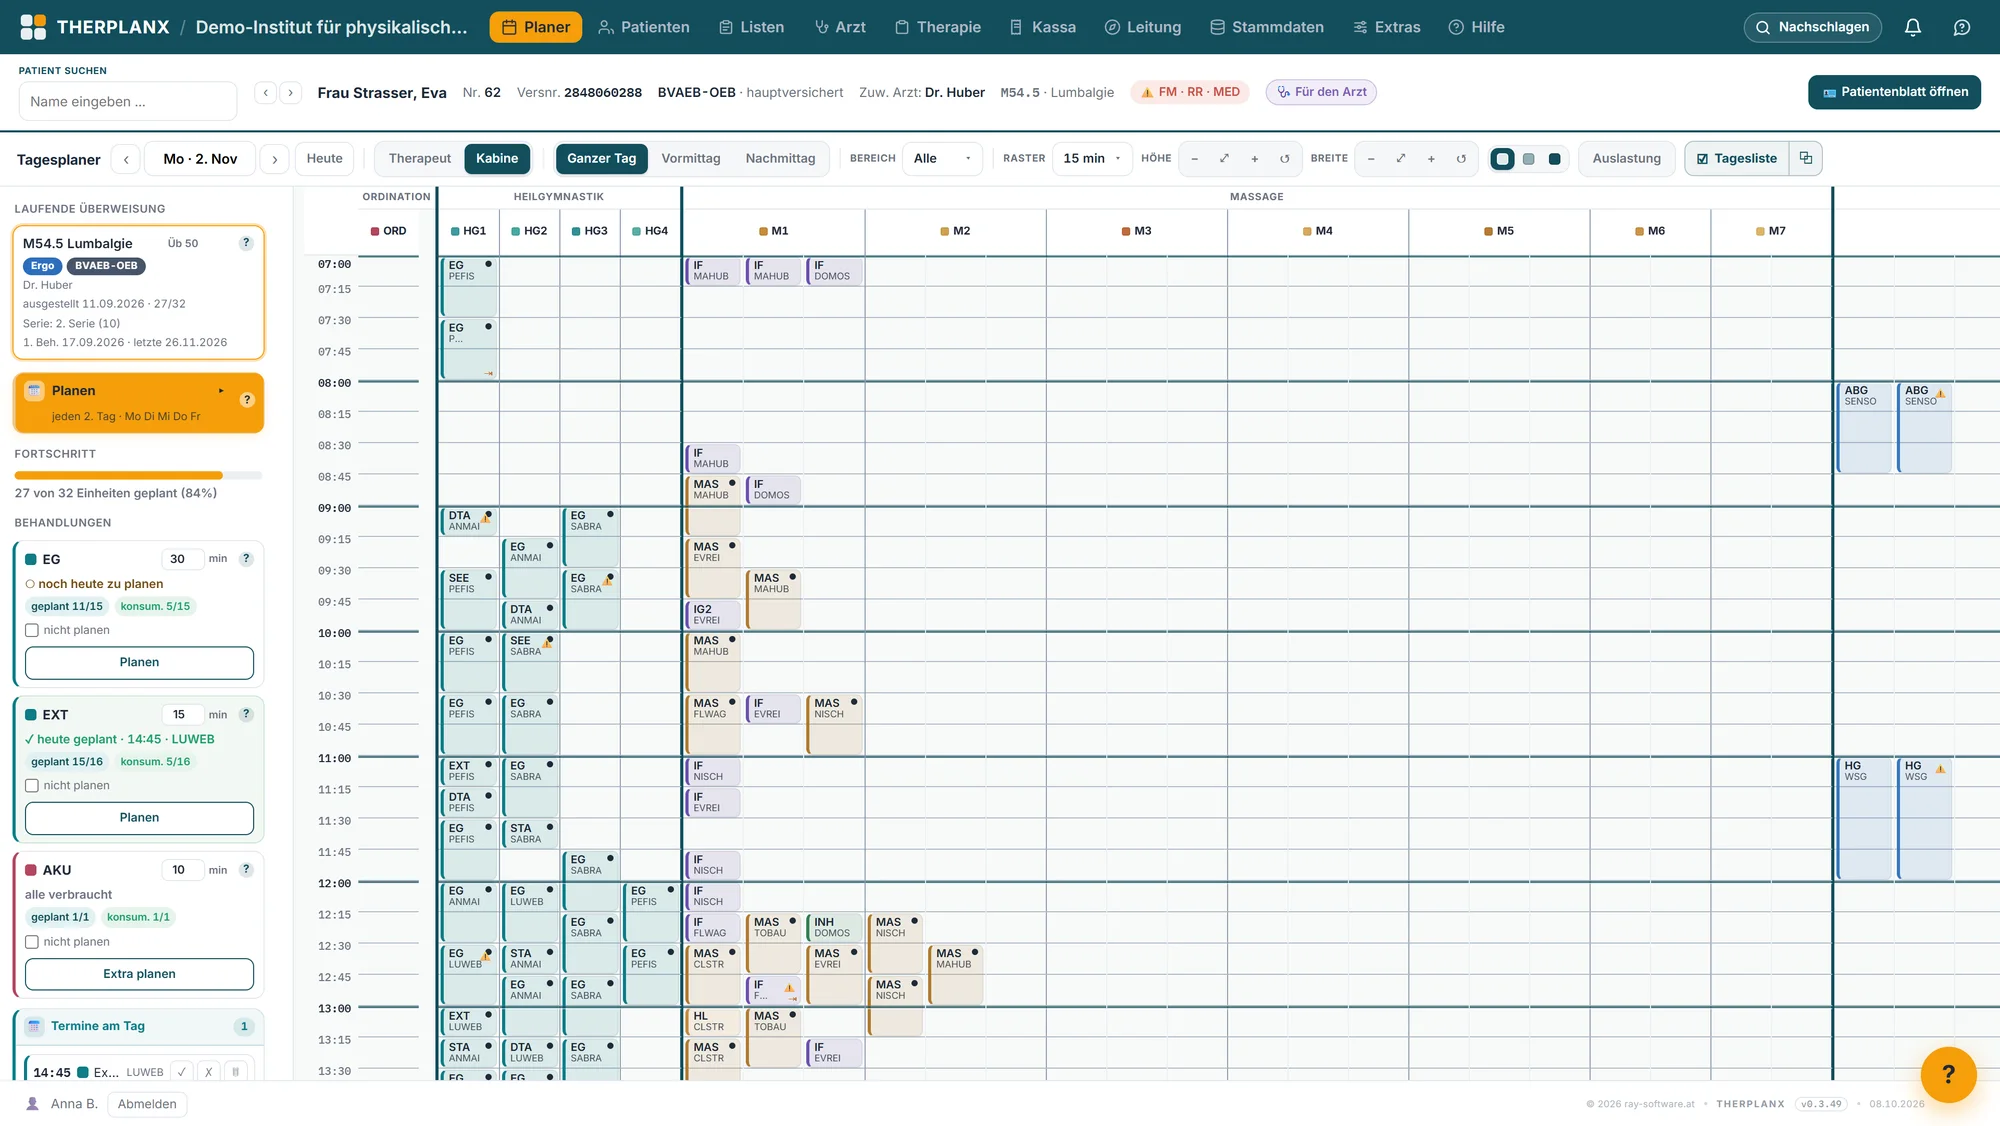Image resolution: width=2000 pixels, height=1126 pixels.
Task: Open the Stammdaten menu
Action: pyautogui.click(x=1266, y=27)
